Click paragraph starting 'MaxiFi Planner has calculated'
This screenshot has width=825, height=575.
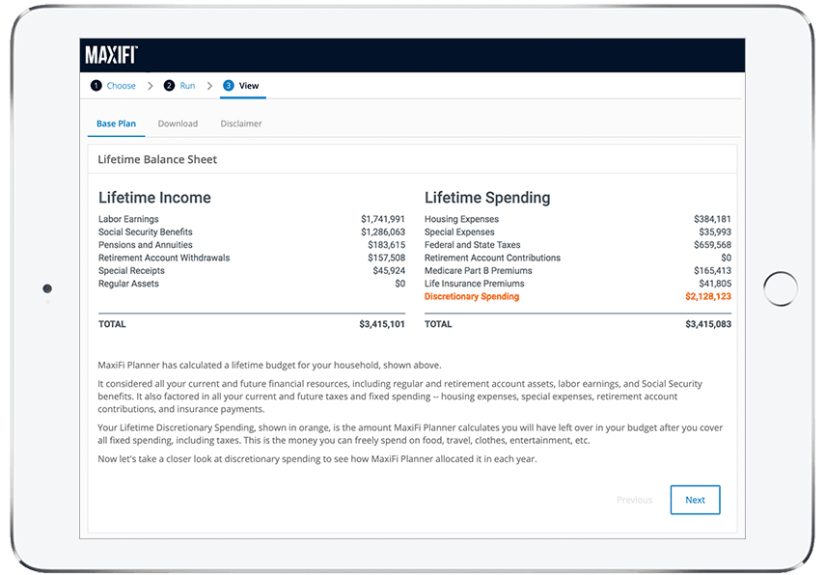point(269,365)
